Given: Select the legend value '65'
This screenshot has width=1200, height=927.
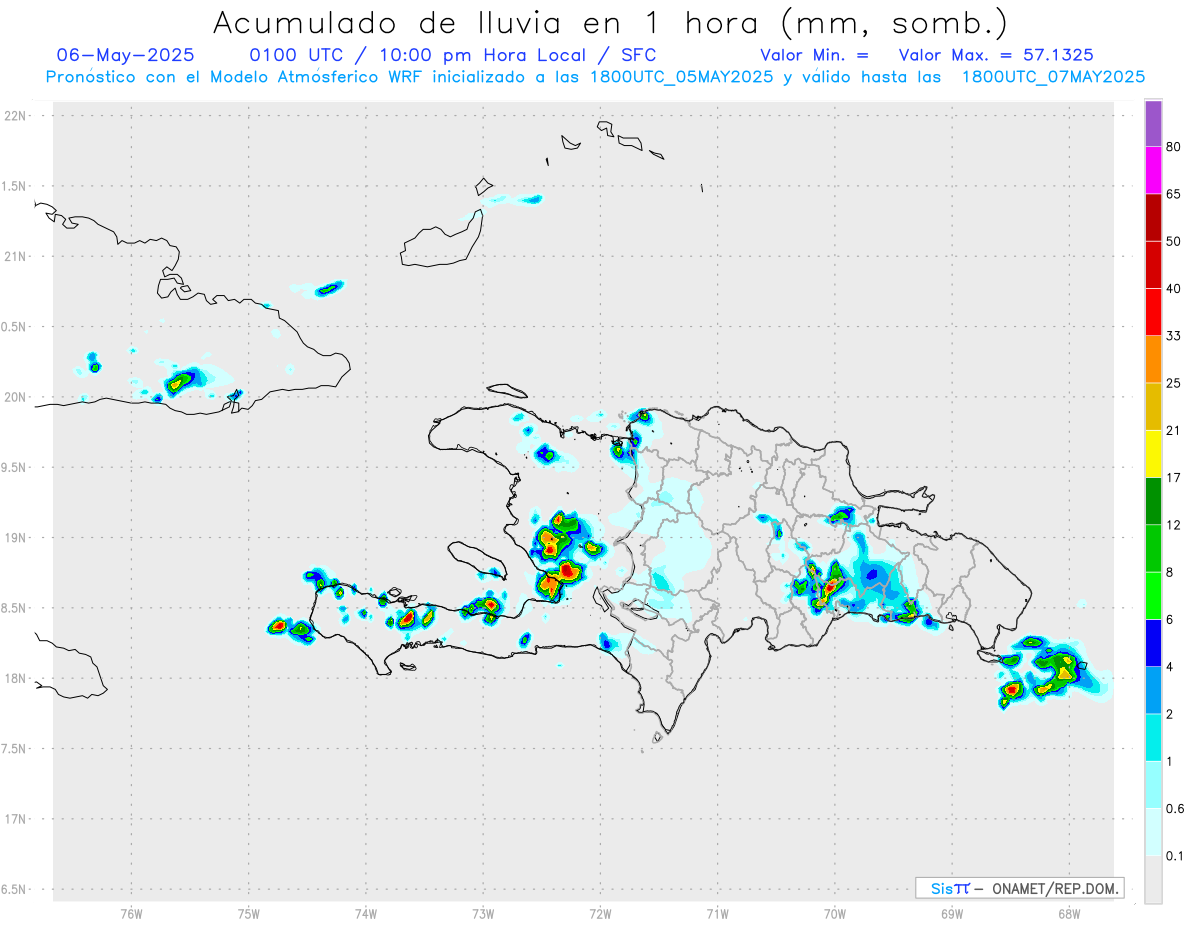Looking at the screenshot, I should coord(1174,195).
